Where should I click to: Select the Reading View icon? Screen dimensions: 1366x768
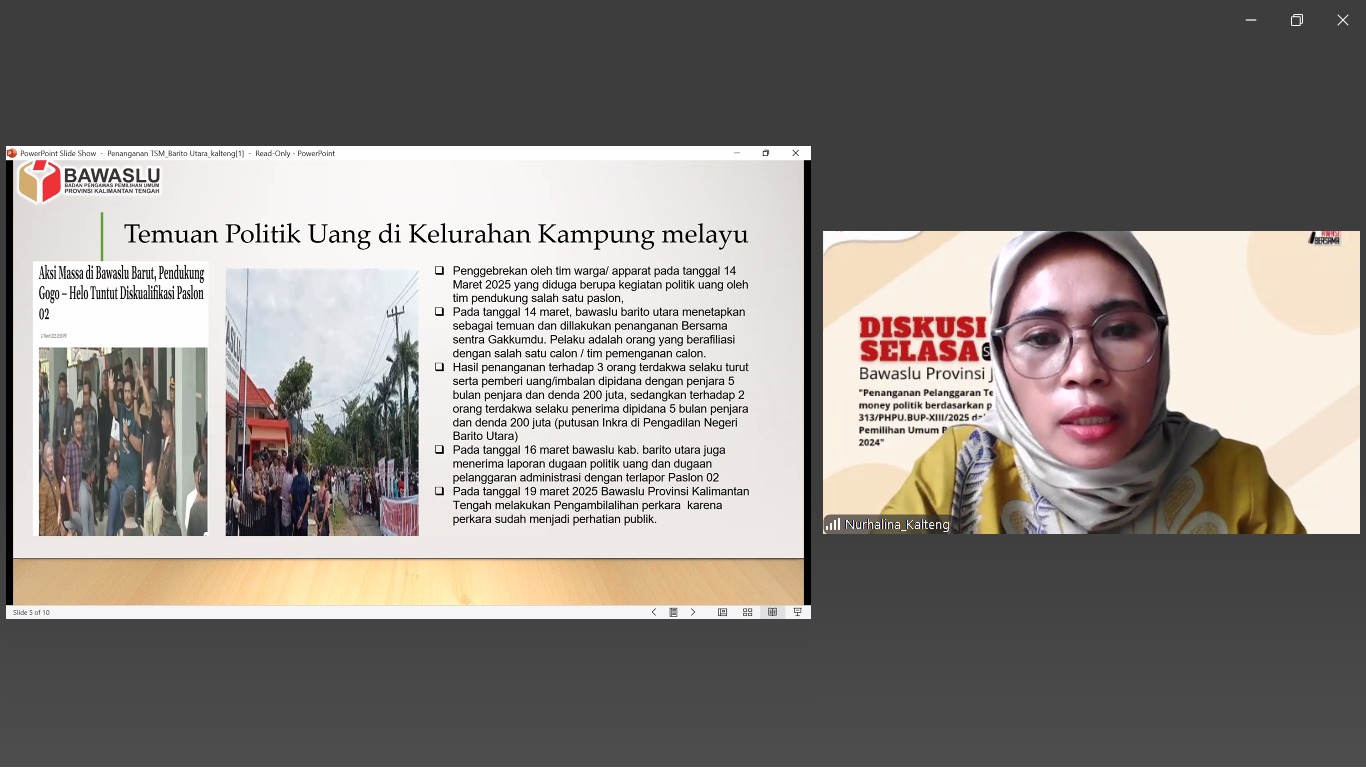pyautogui.click(x=772, y=612)
